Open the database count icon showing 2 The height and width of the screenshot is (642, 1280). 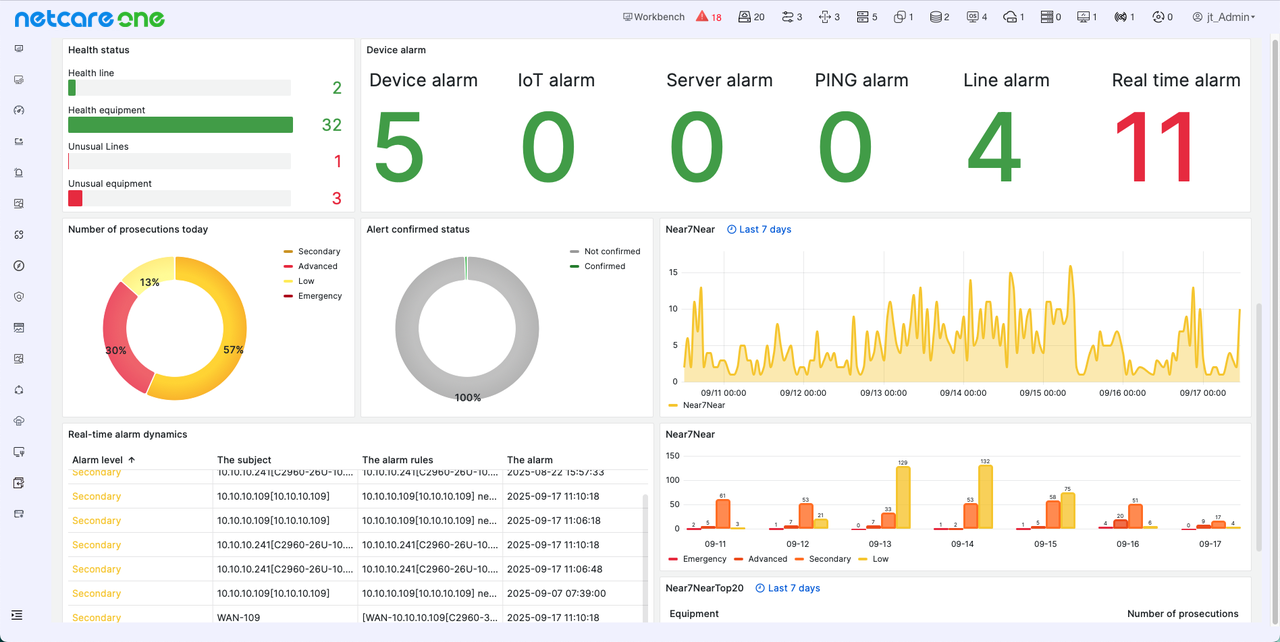939,17
